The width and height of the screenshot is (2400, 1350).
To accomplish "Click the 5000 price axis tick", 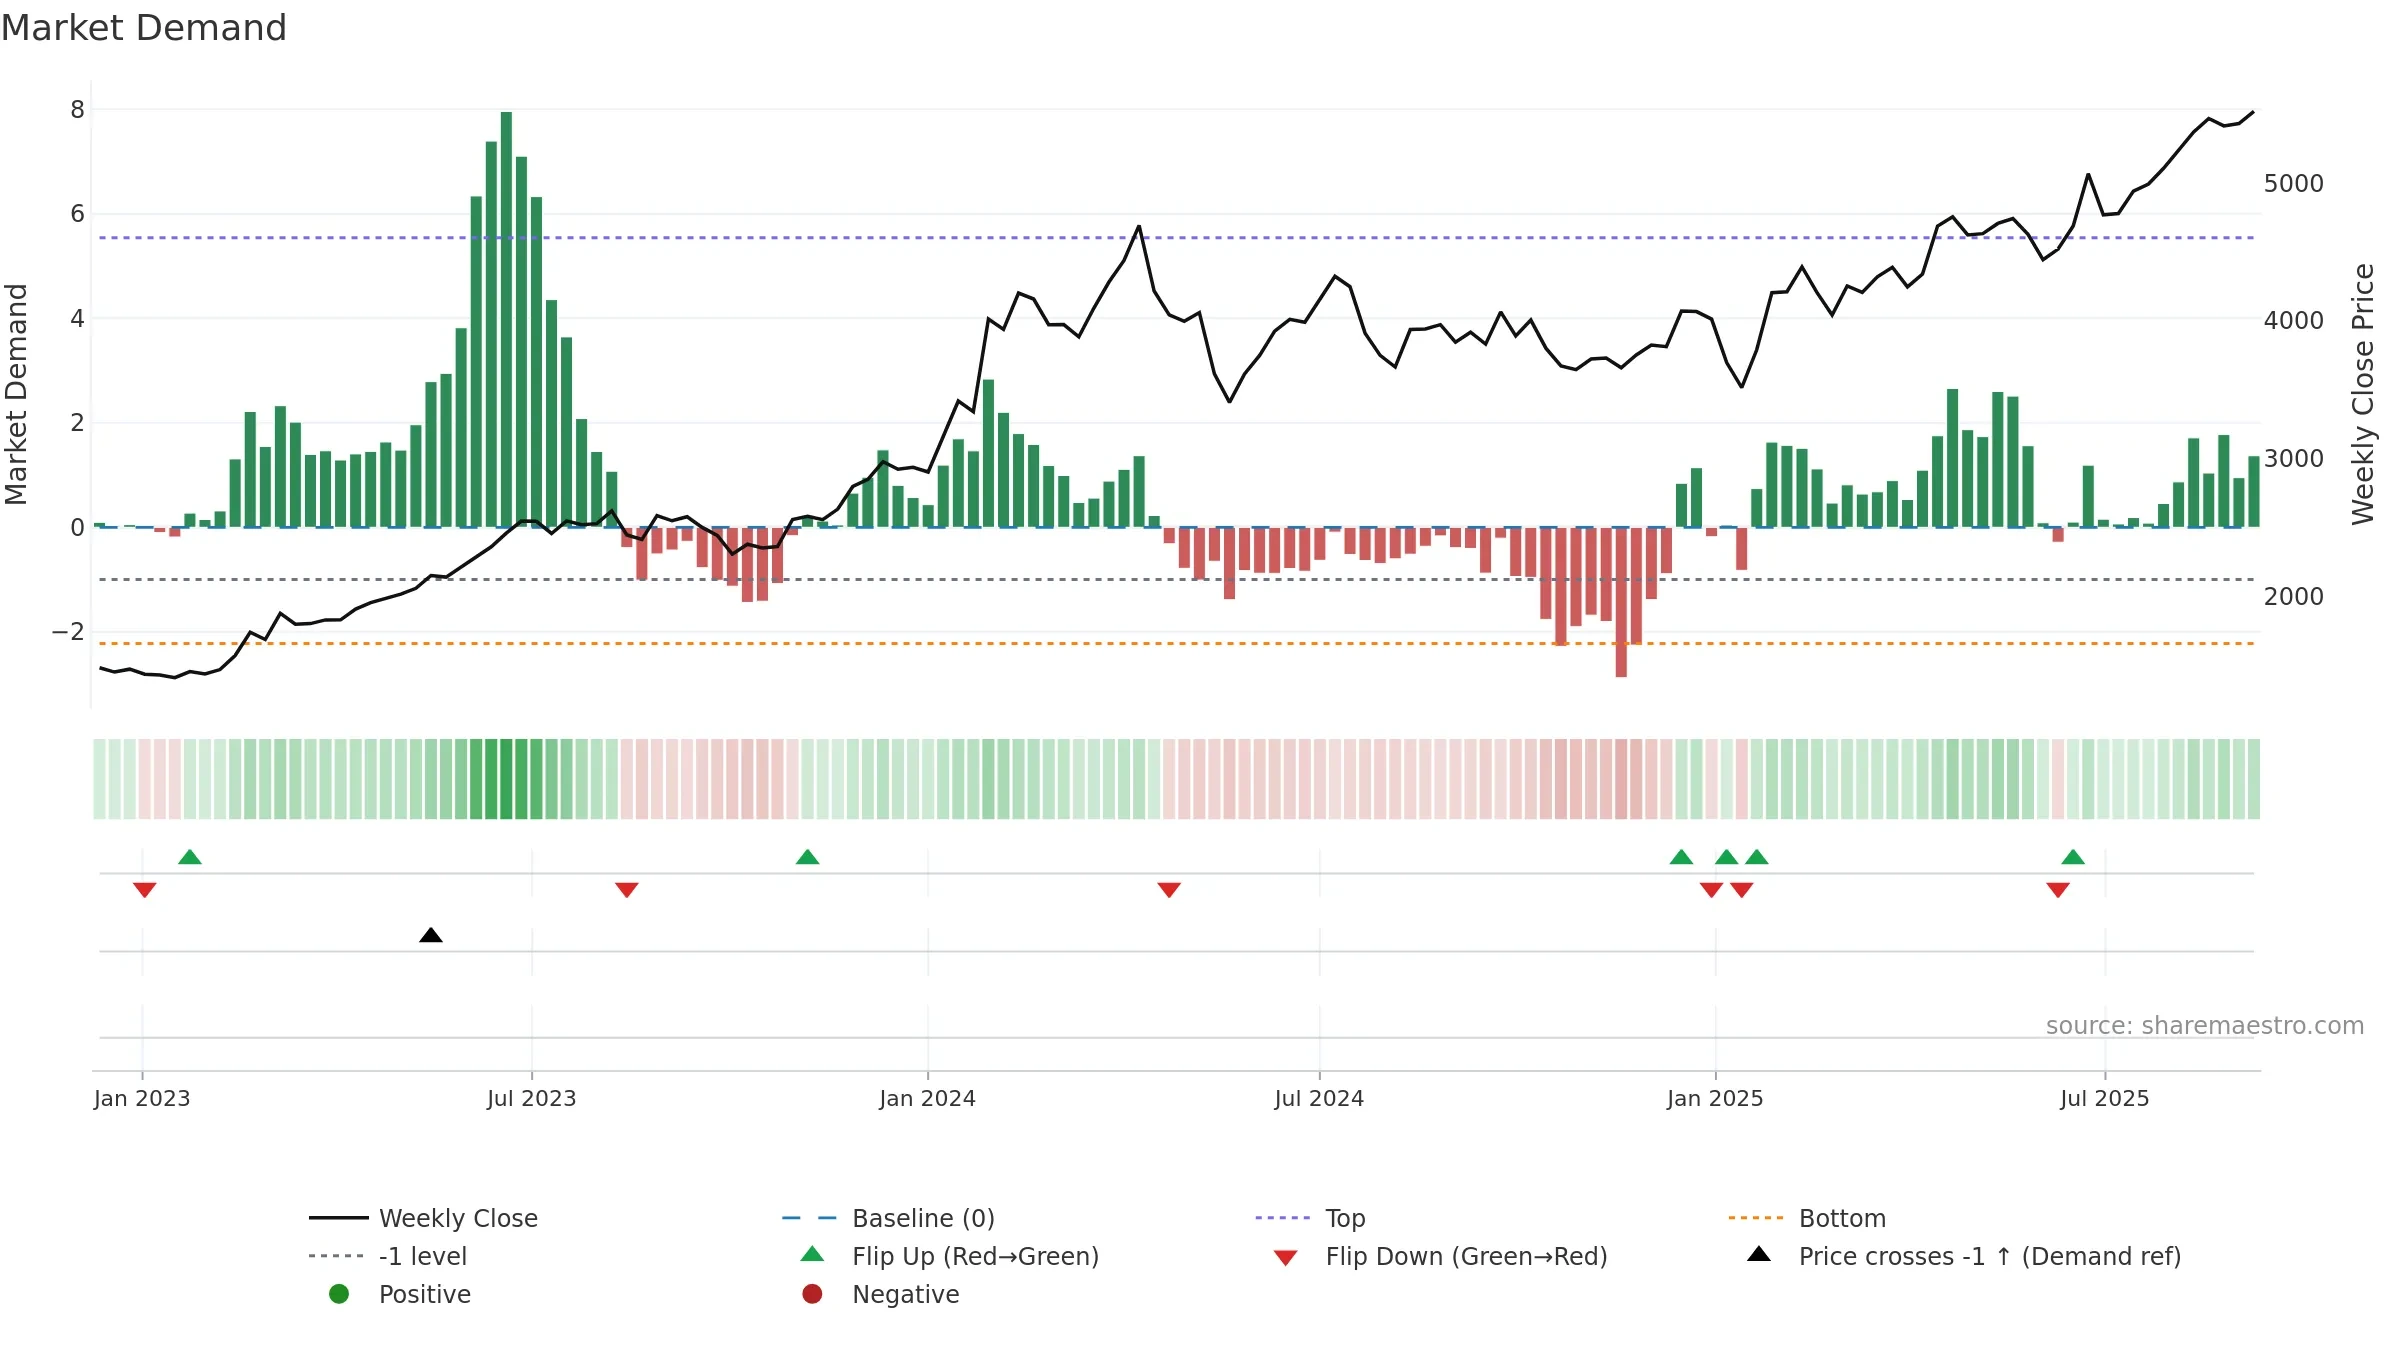I will click(2294, 184).
